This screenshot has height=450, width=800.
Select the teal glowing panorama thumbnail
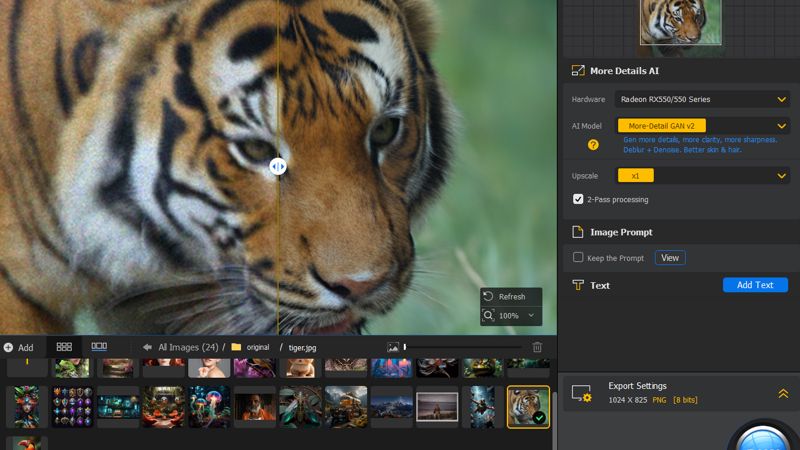(x=118, y=407)
